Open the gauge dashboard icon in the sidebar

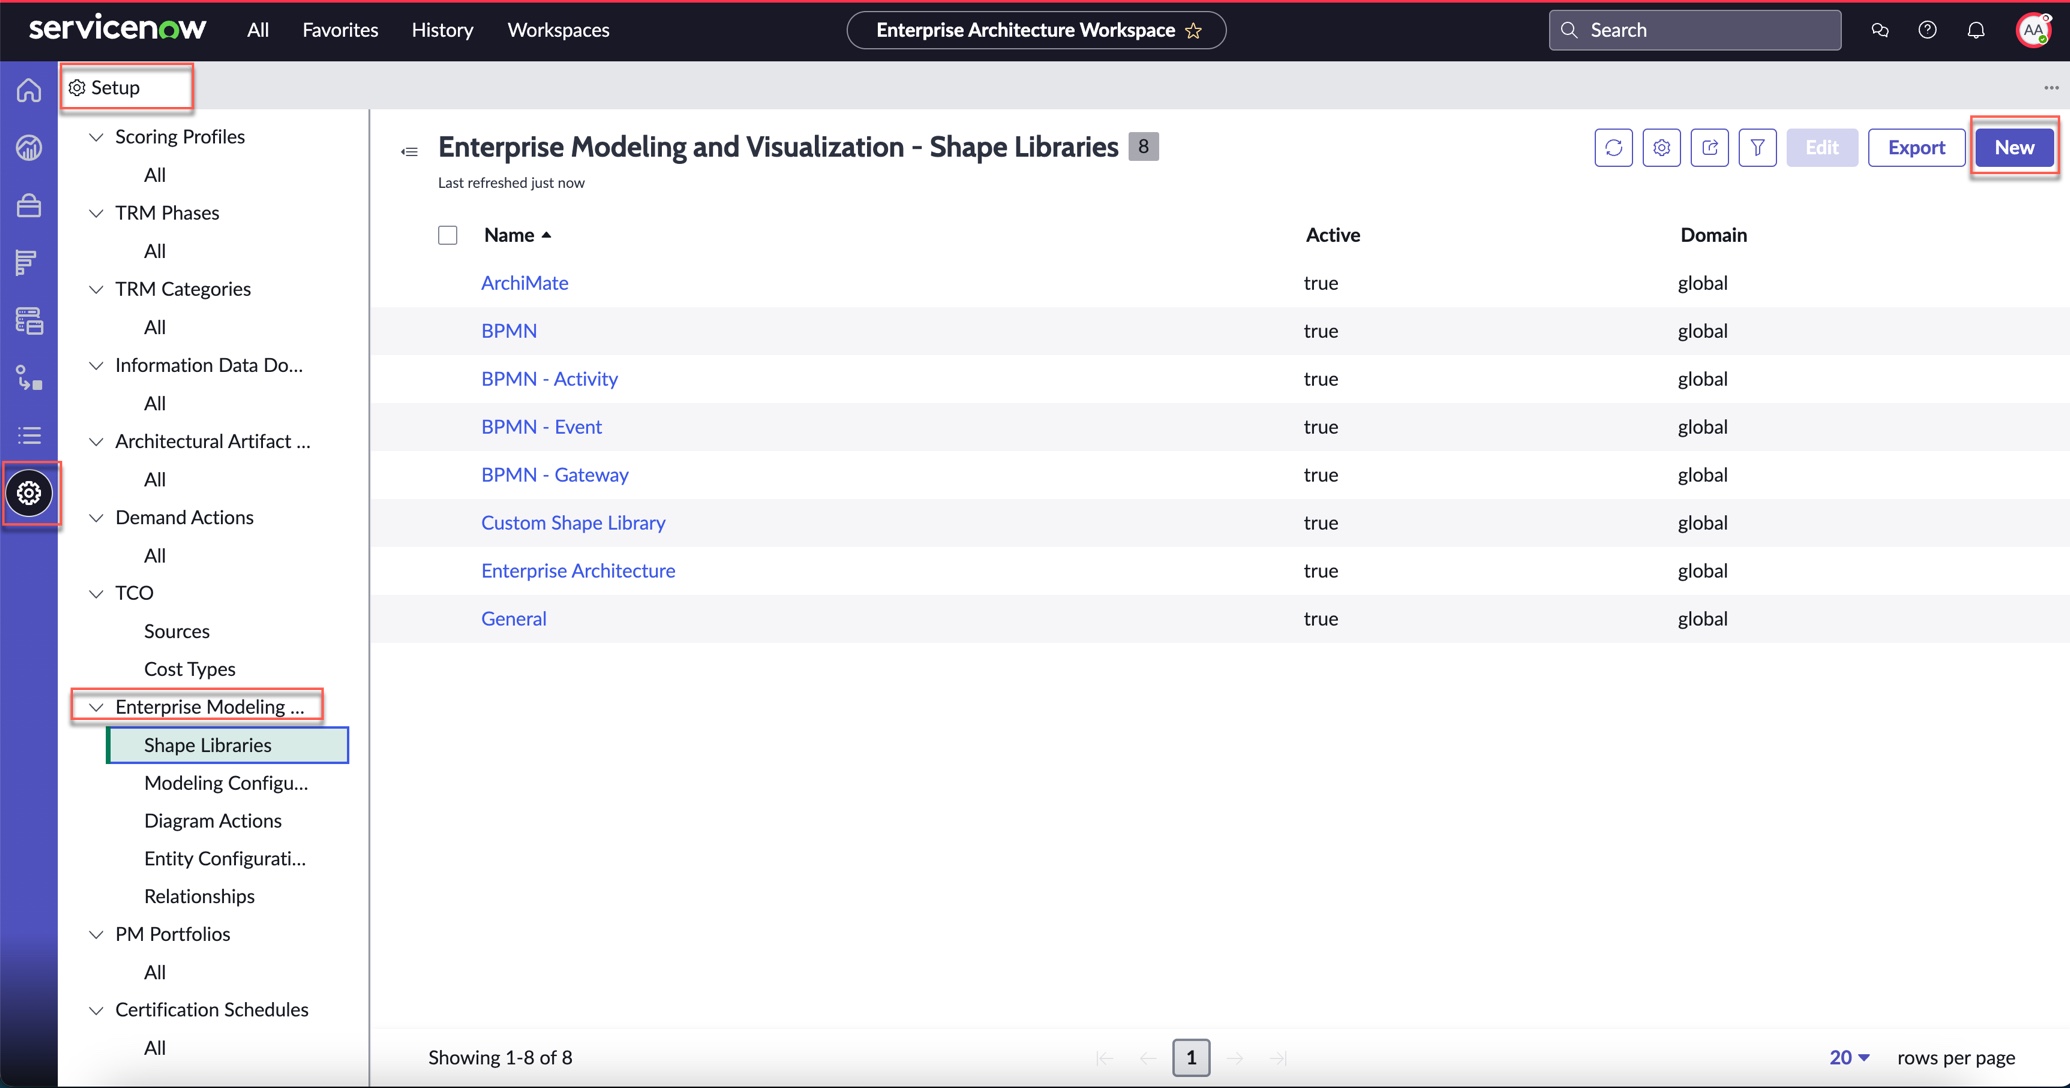tap(29, 148)
